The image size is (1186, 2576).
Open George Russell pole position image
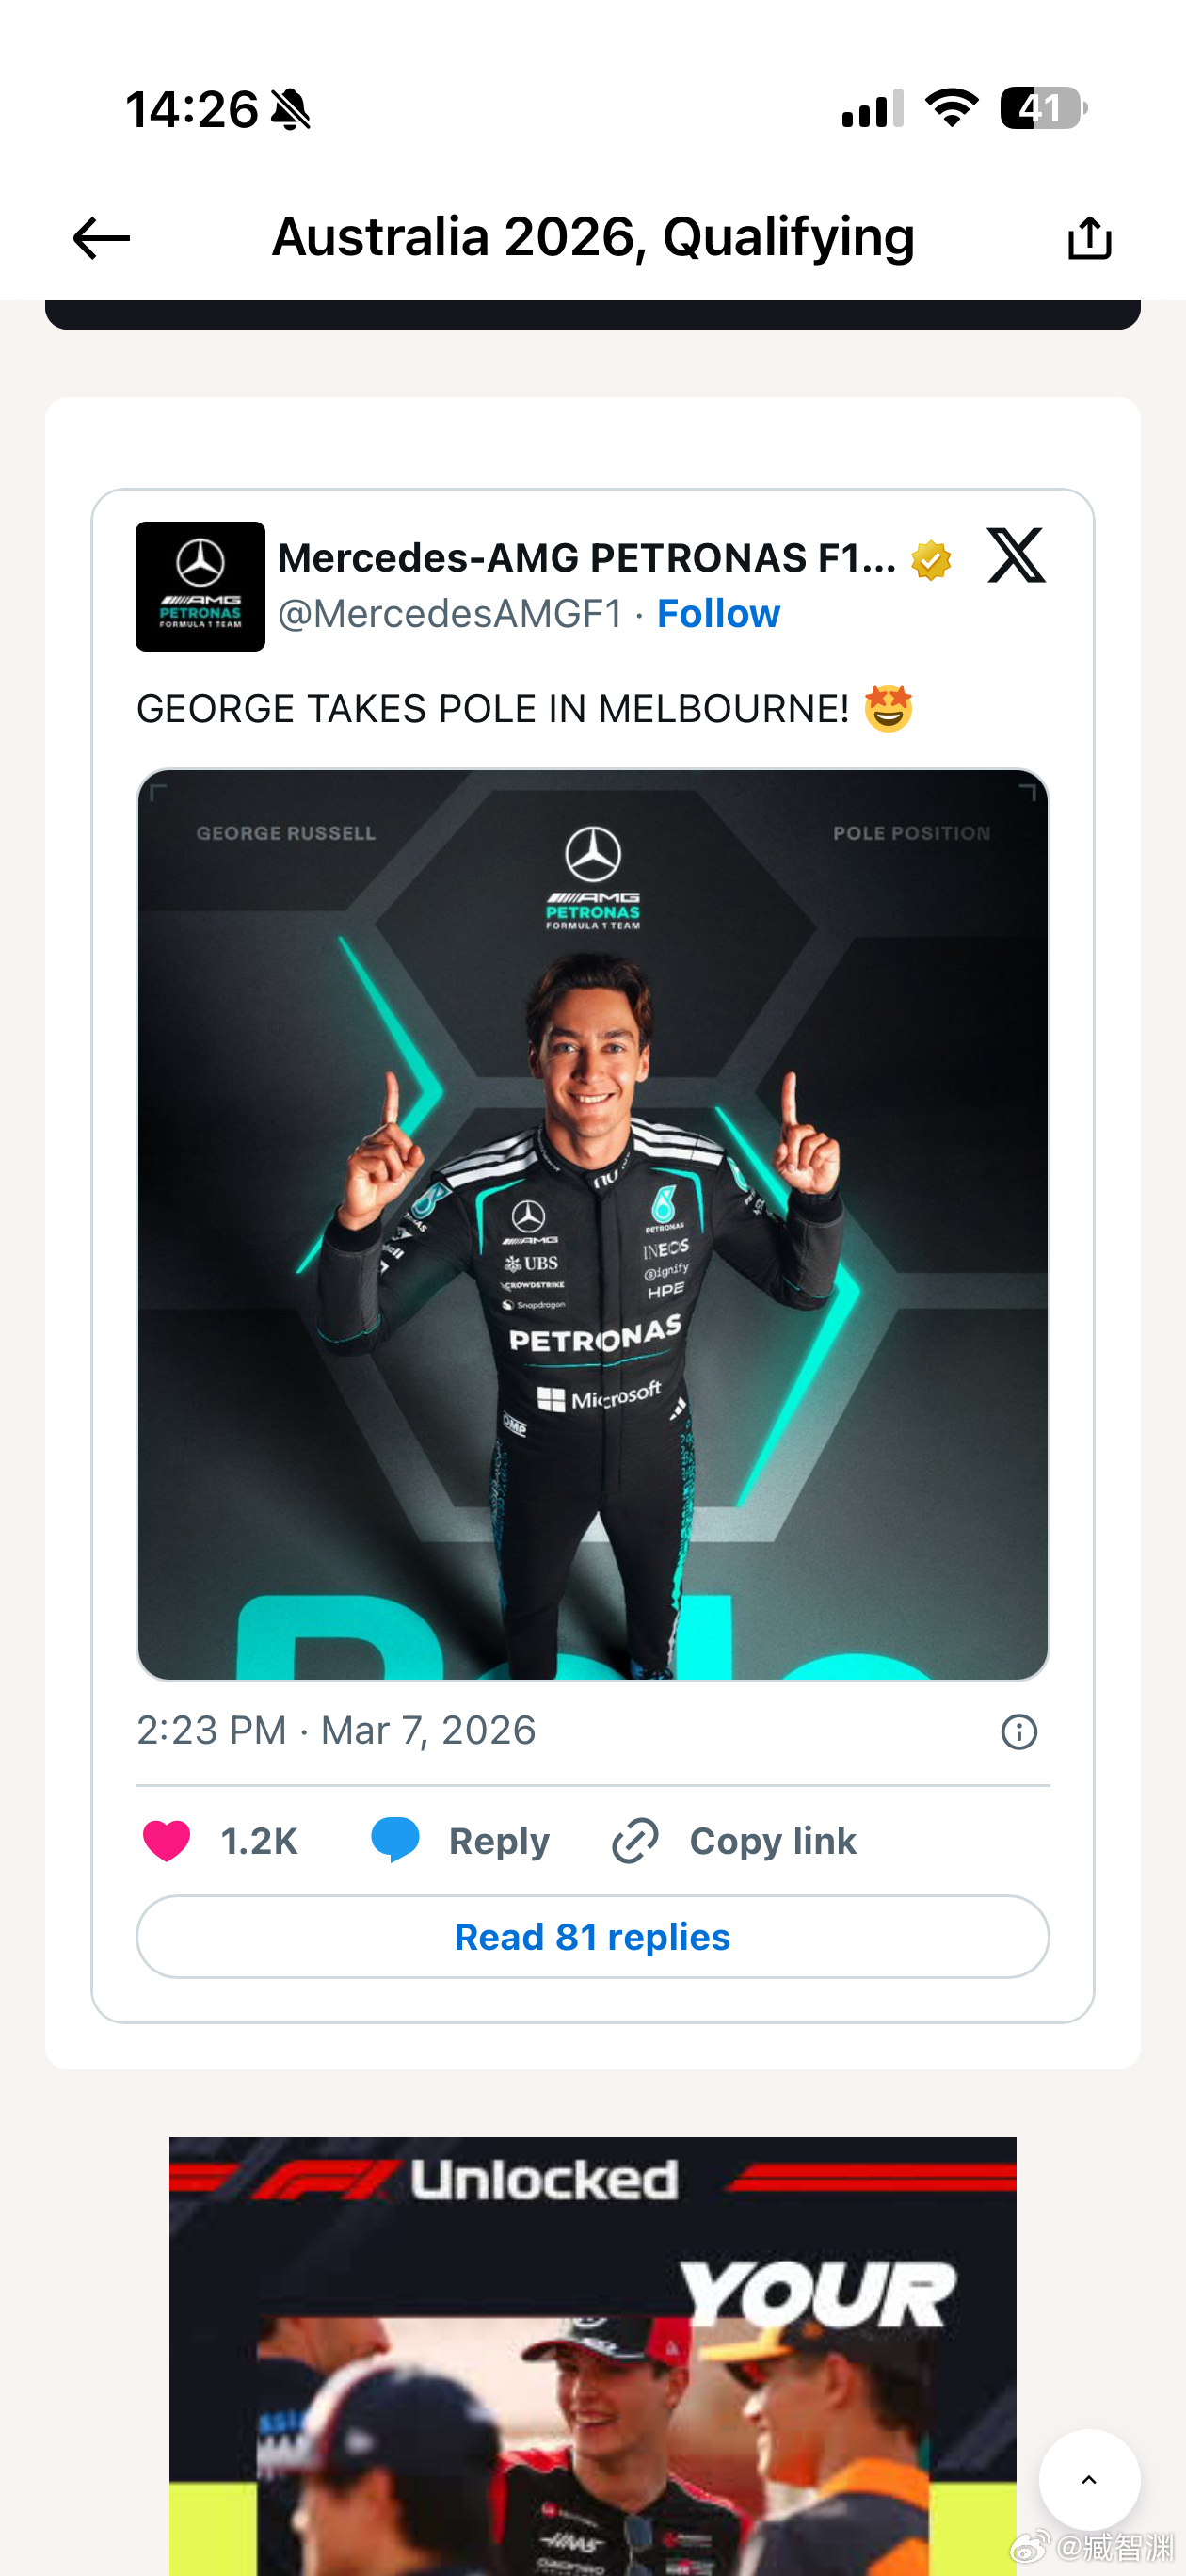tap(592, 1224)
